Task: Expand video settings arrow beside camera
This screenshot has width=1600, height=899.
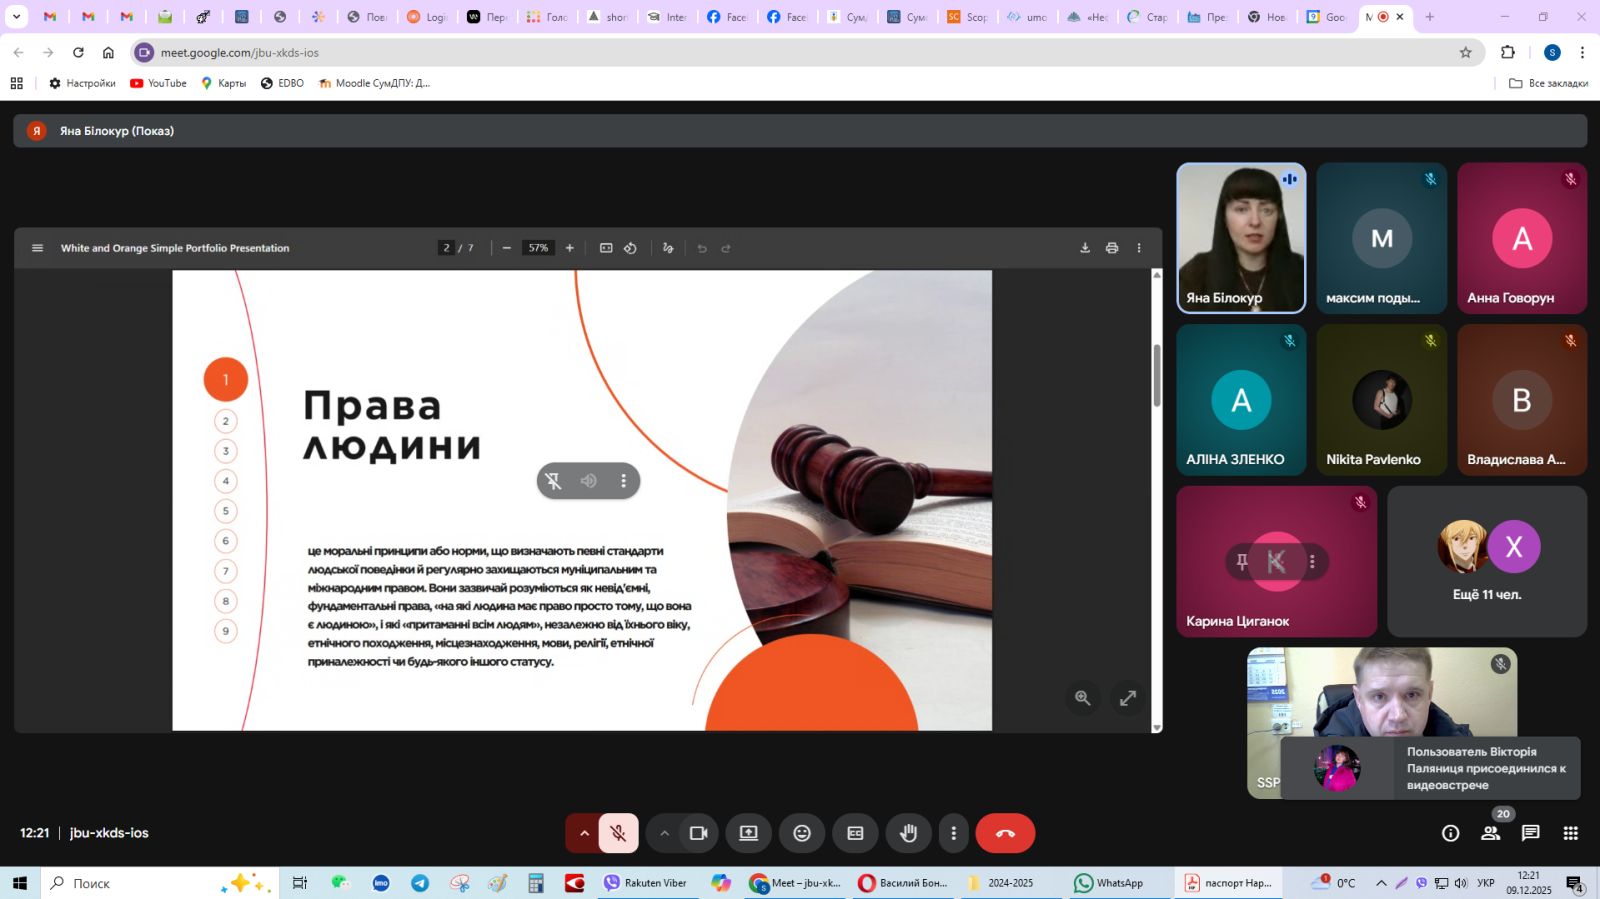Action: pos(664,833)
